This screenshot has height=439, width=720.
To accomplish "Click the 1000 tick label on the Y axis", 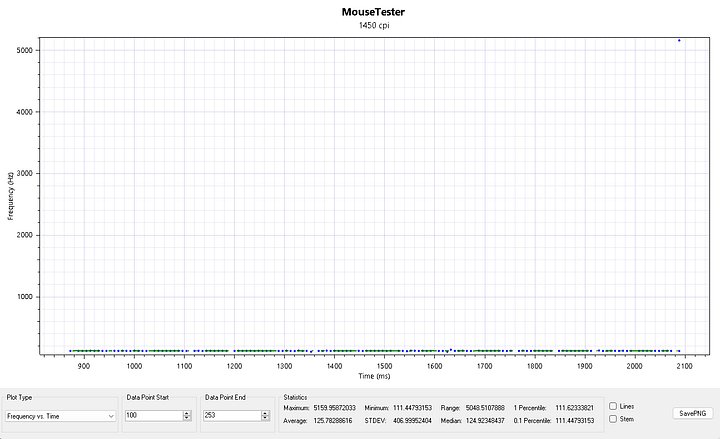I will pyautogui.click(x=25, y=297).
